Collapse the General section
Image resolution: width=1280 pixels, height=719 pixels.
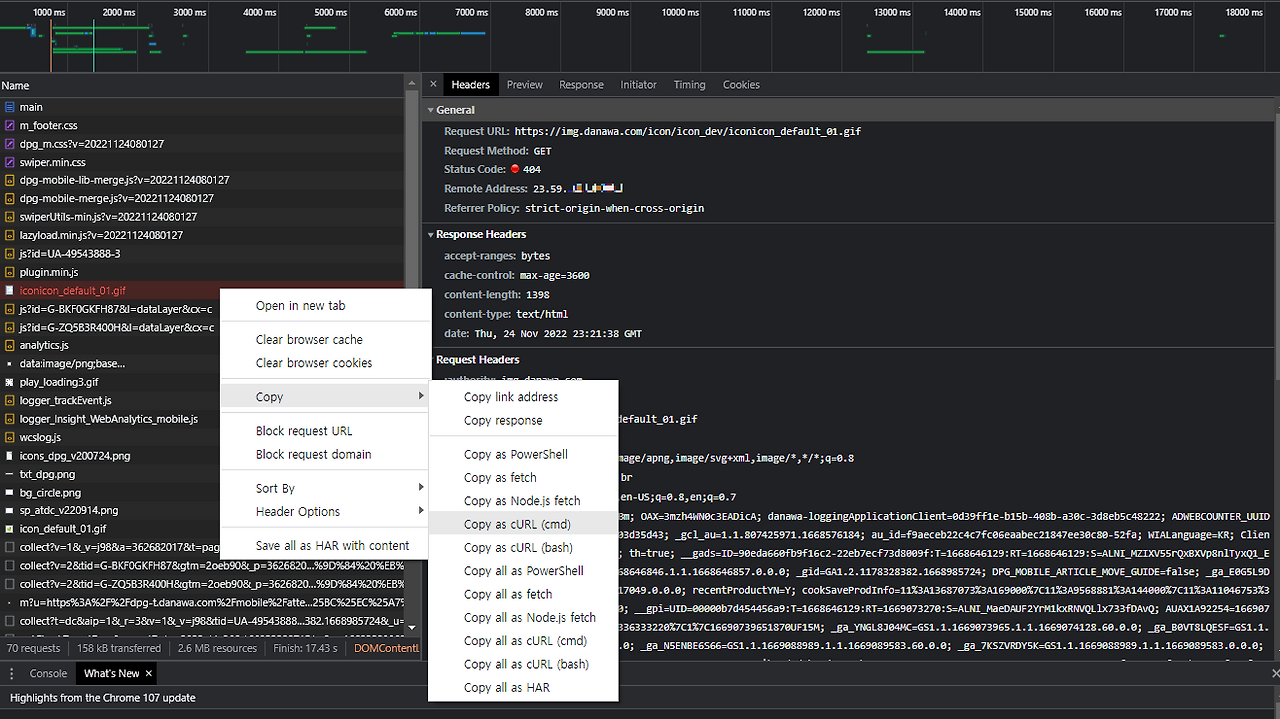(x=431, y=110)
